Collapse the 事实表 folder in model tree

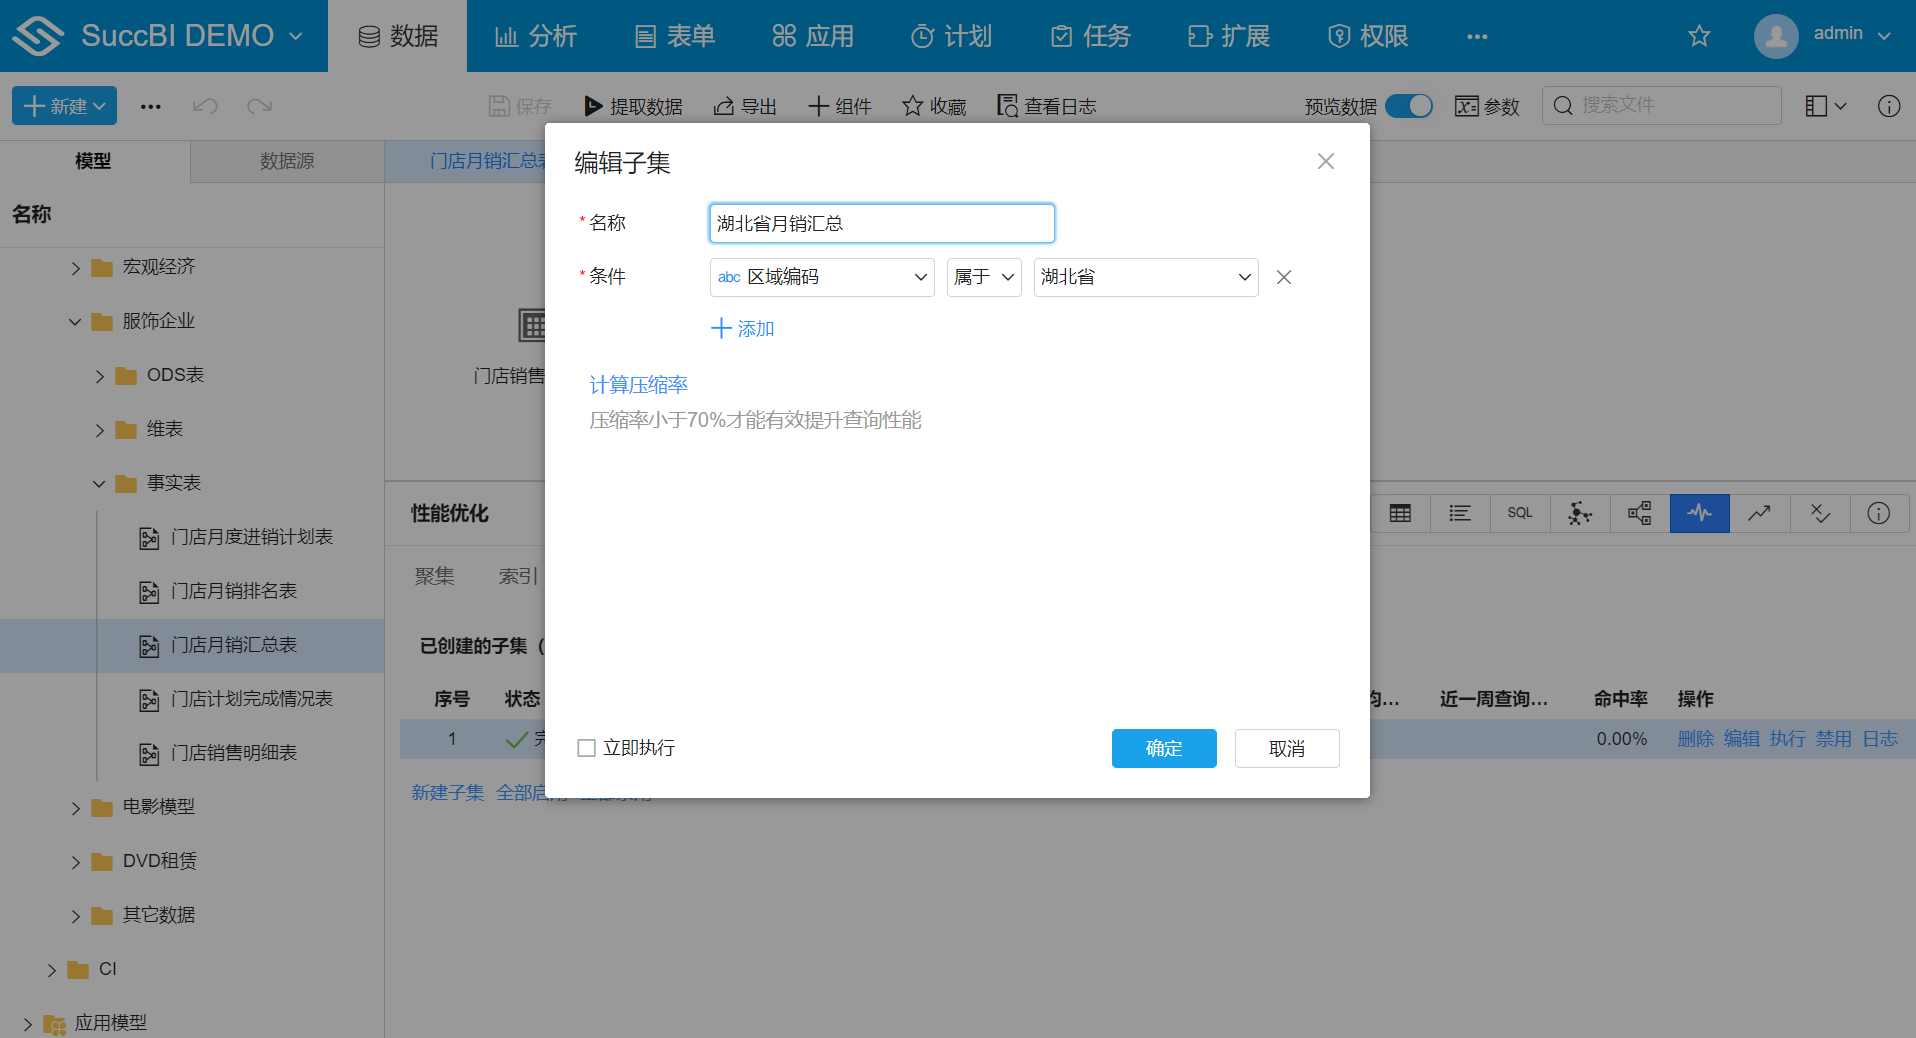(x=98, y=483)
